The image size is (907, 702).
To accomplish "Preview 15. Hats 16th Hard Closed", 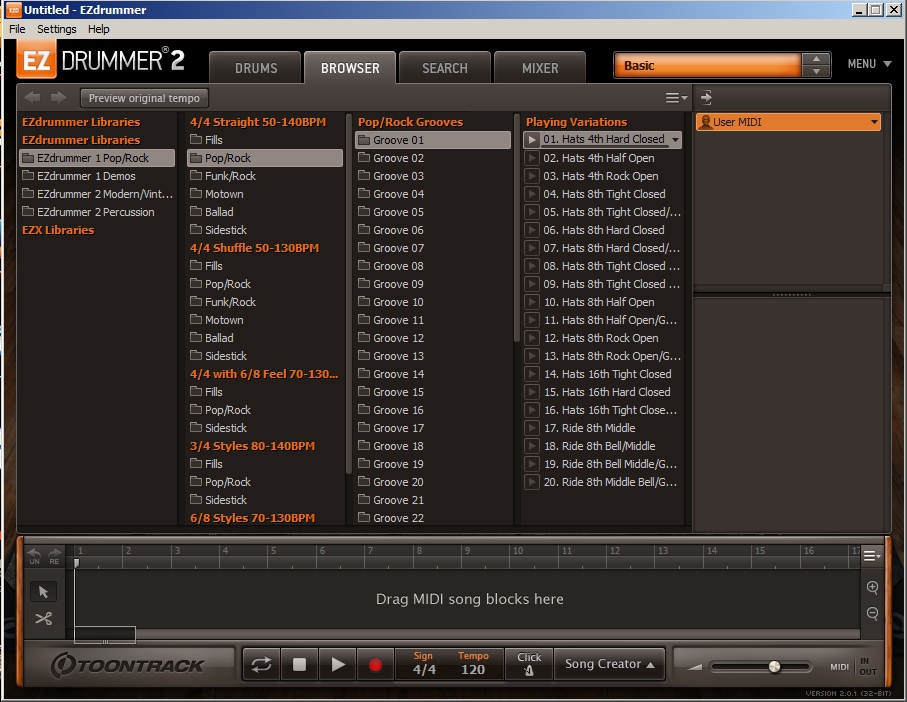I will coord(532,392).
